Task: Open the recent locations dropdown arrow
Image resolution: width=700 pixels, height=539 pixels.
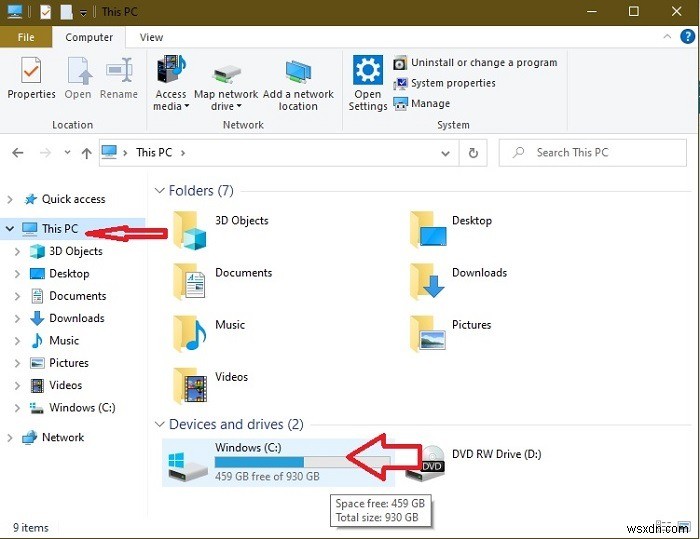Action: 67,153
